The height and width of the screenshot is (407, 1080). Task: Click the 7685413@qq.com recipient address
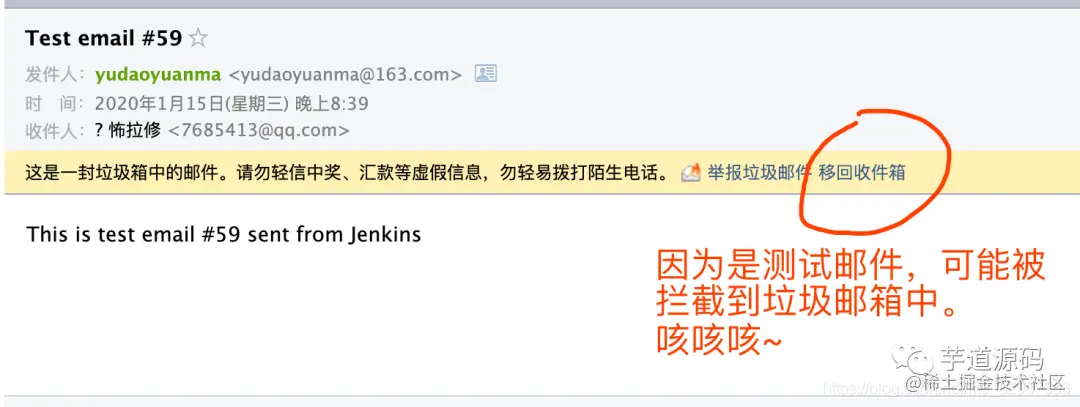[259, 130]
